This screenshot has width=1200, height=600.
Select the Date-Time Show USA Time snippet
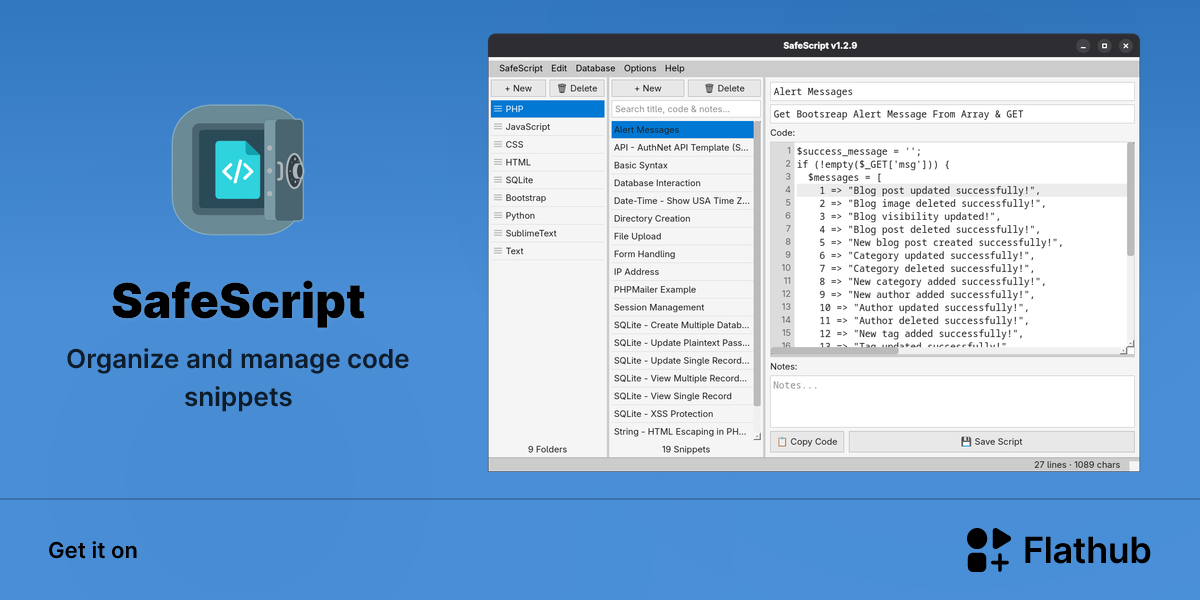click(682, 201)
